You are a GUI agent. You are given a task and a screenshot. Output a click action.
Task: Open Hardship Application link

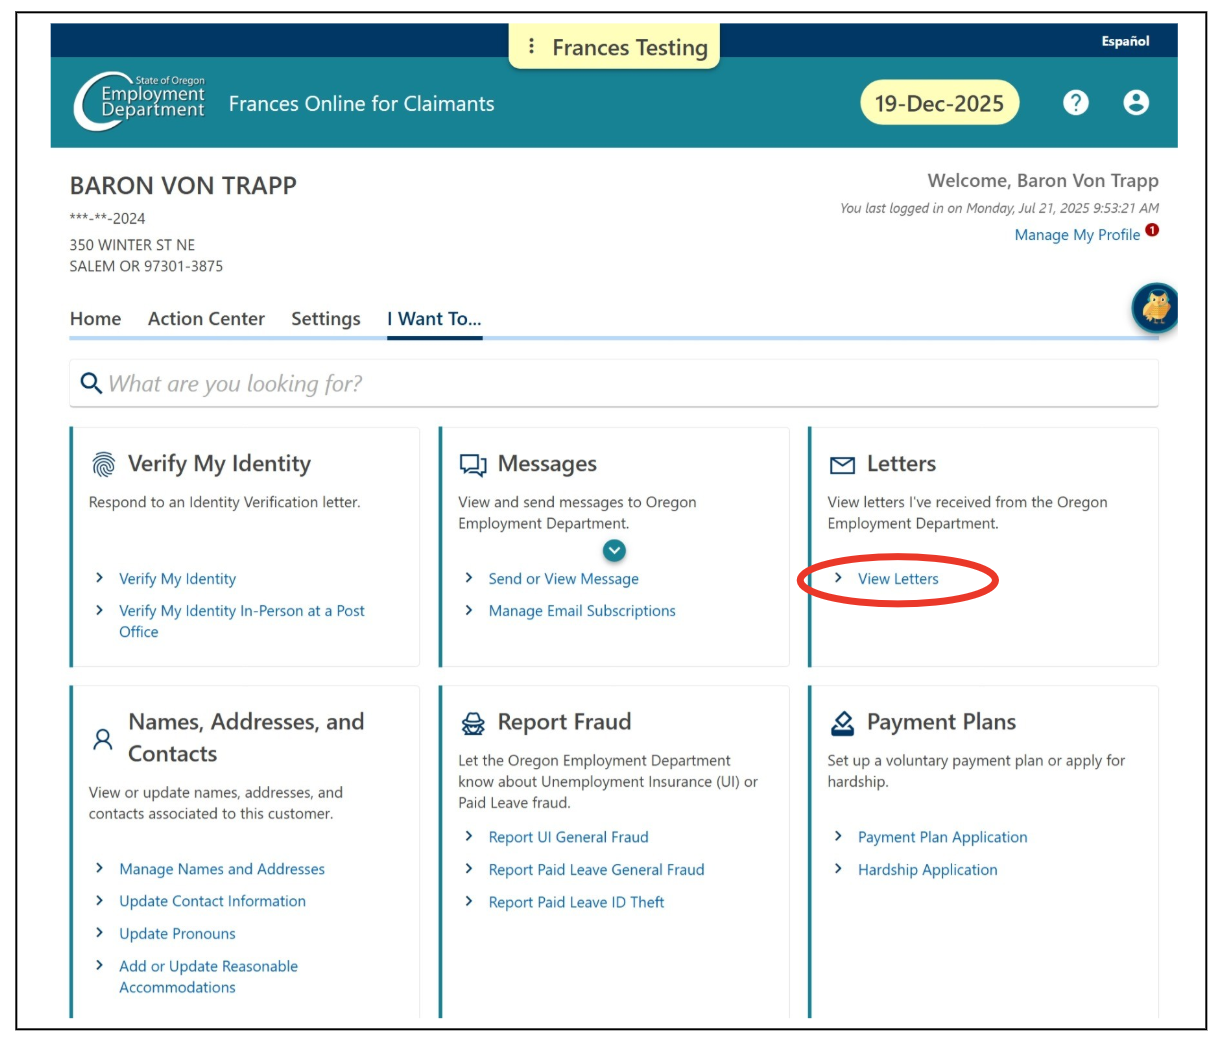(x=927, y=870)
